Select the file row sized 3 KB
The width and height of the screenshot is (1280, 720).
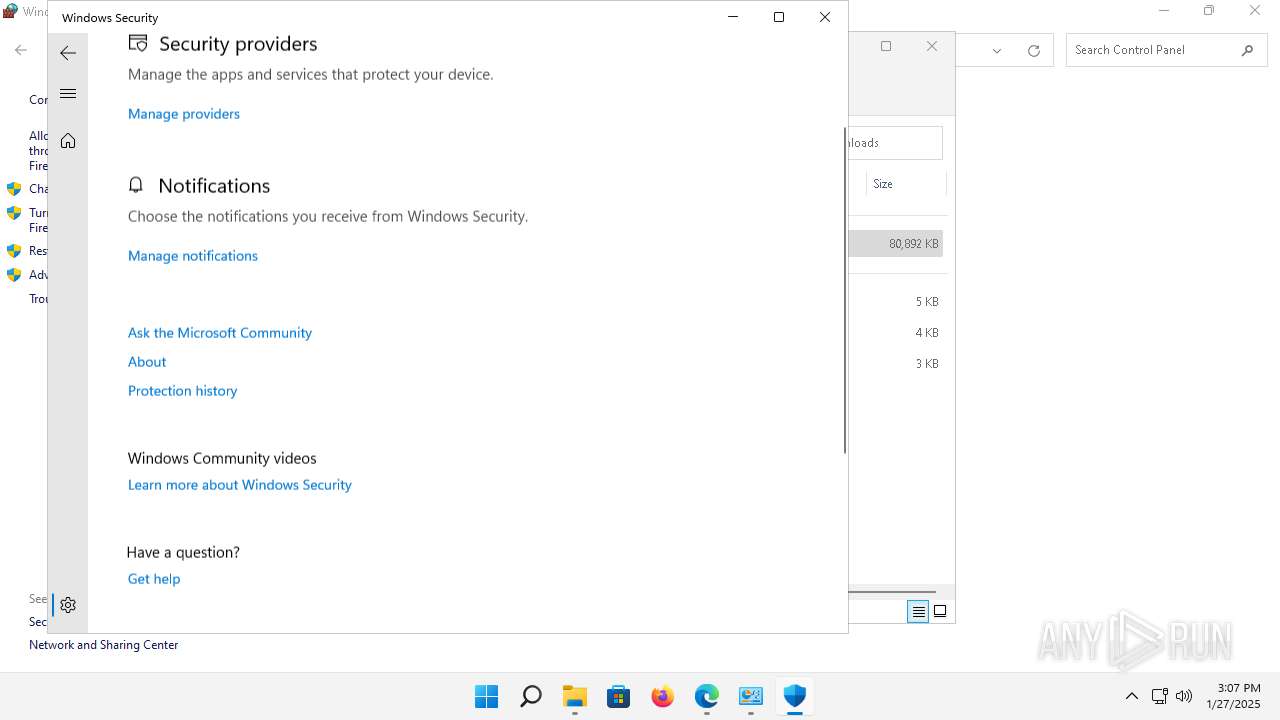coord(896,364)
